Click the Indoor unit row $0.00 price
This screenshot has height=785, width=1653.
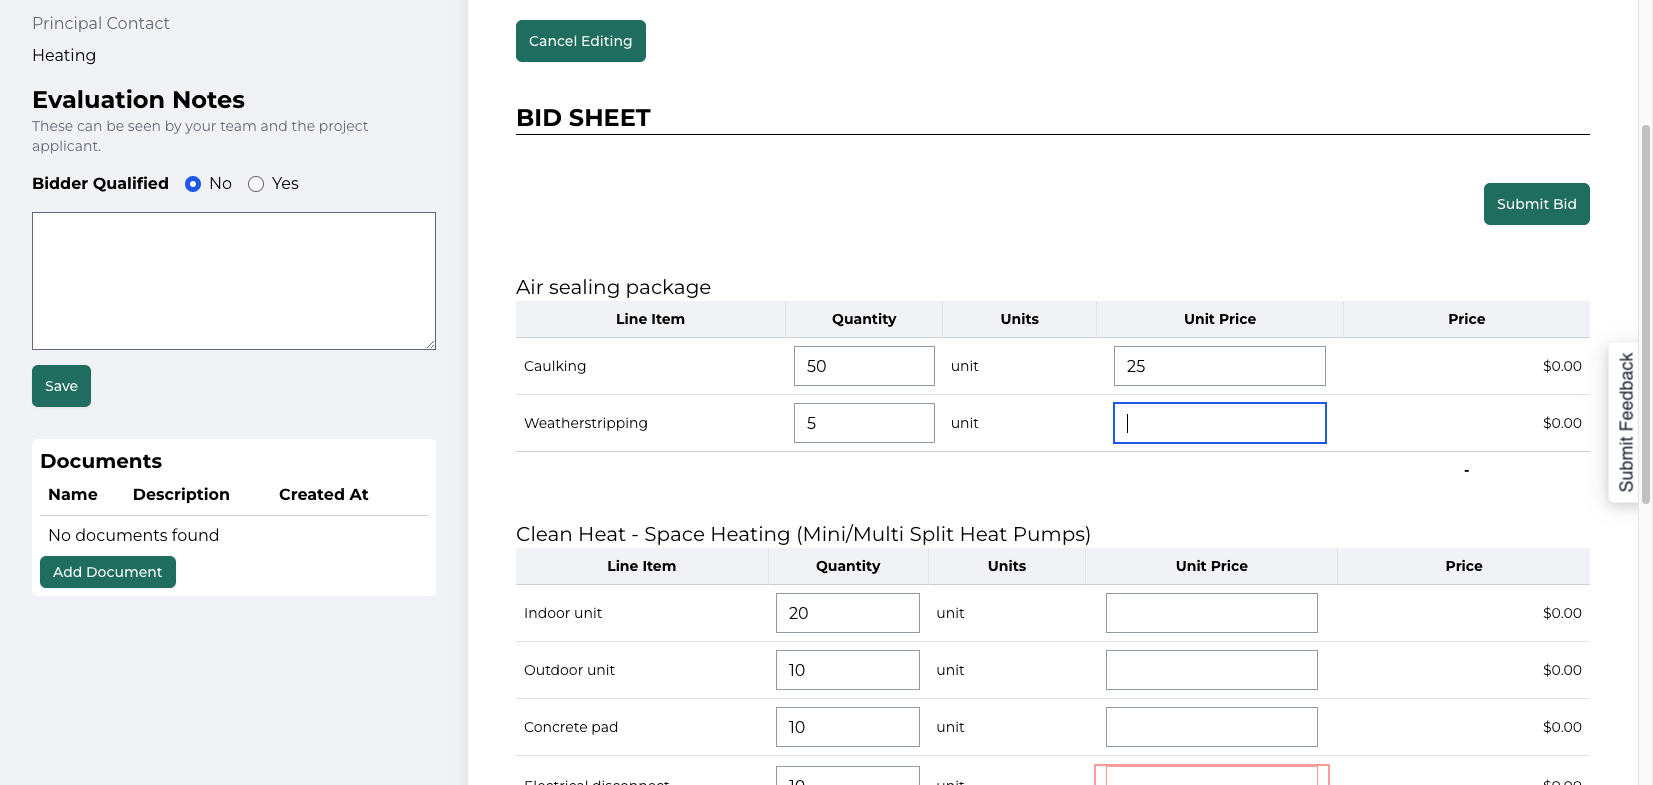1562,613
